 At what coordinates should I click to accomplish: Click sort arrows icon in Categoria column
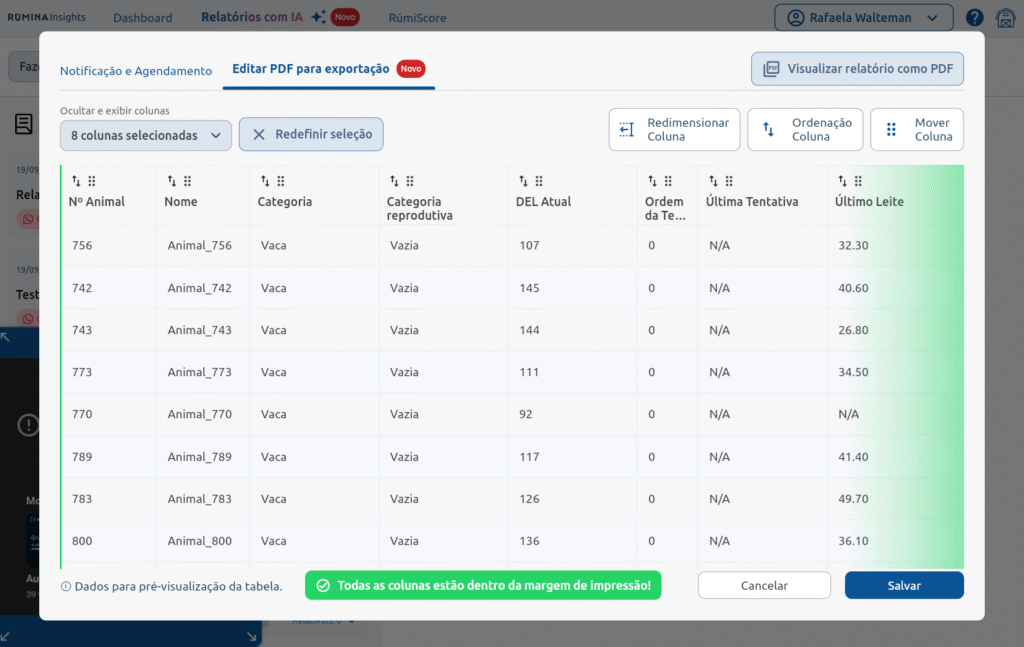(x=265, y=181)
